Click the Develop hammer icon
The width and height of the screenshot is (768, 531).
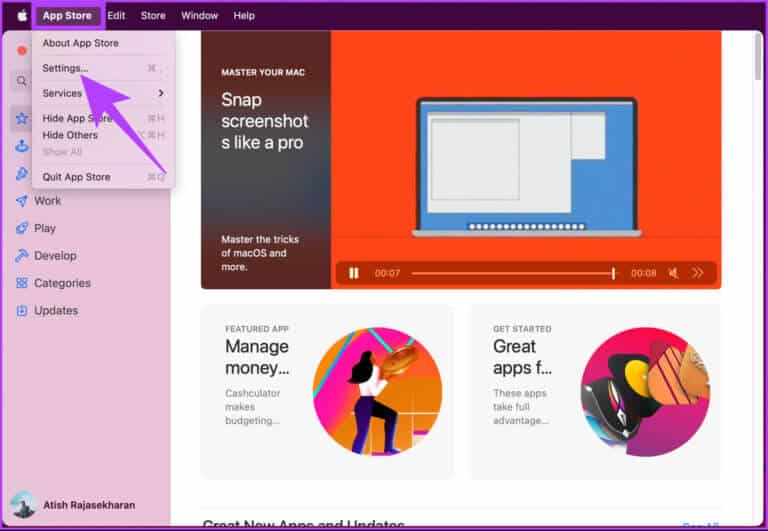point(22,256)
